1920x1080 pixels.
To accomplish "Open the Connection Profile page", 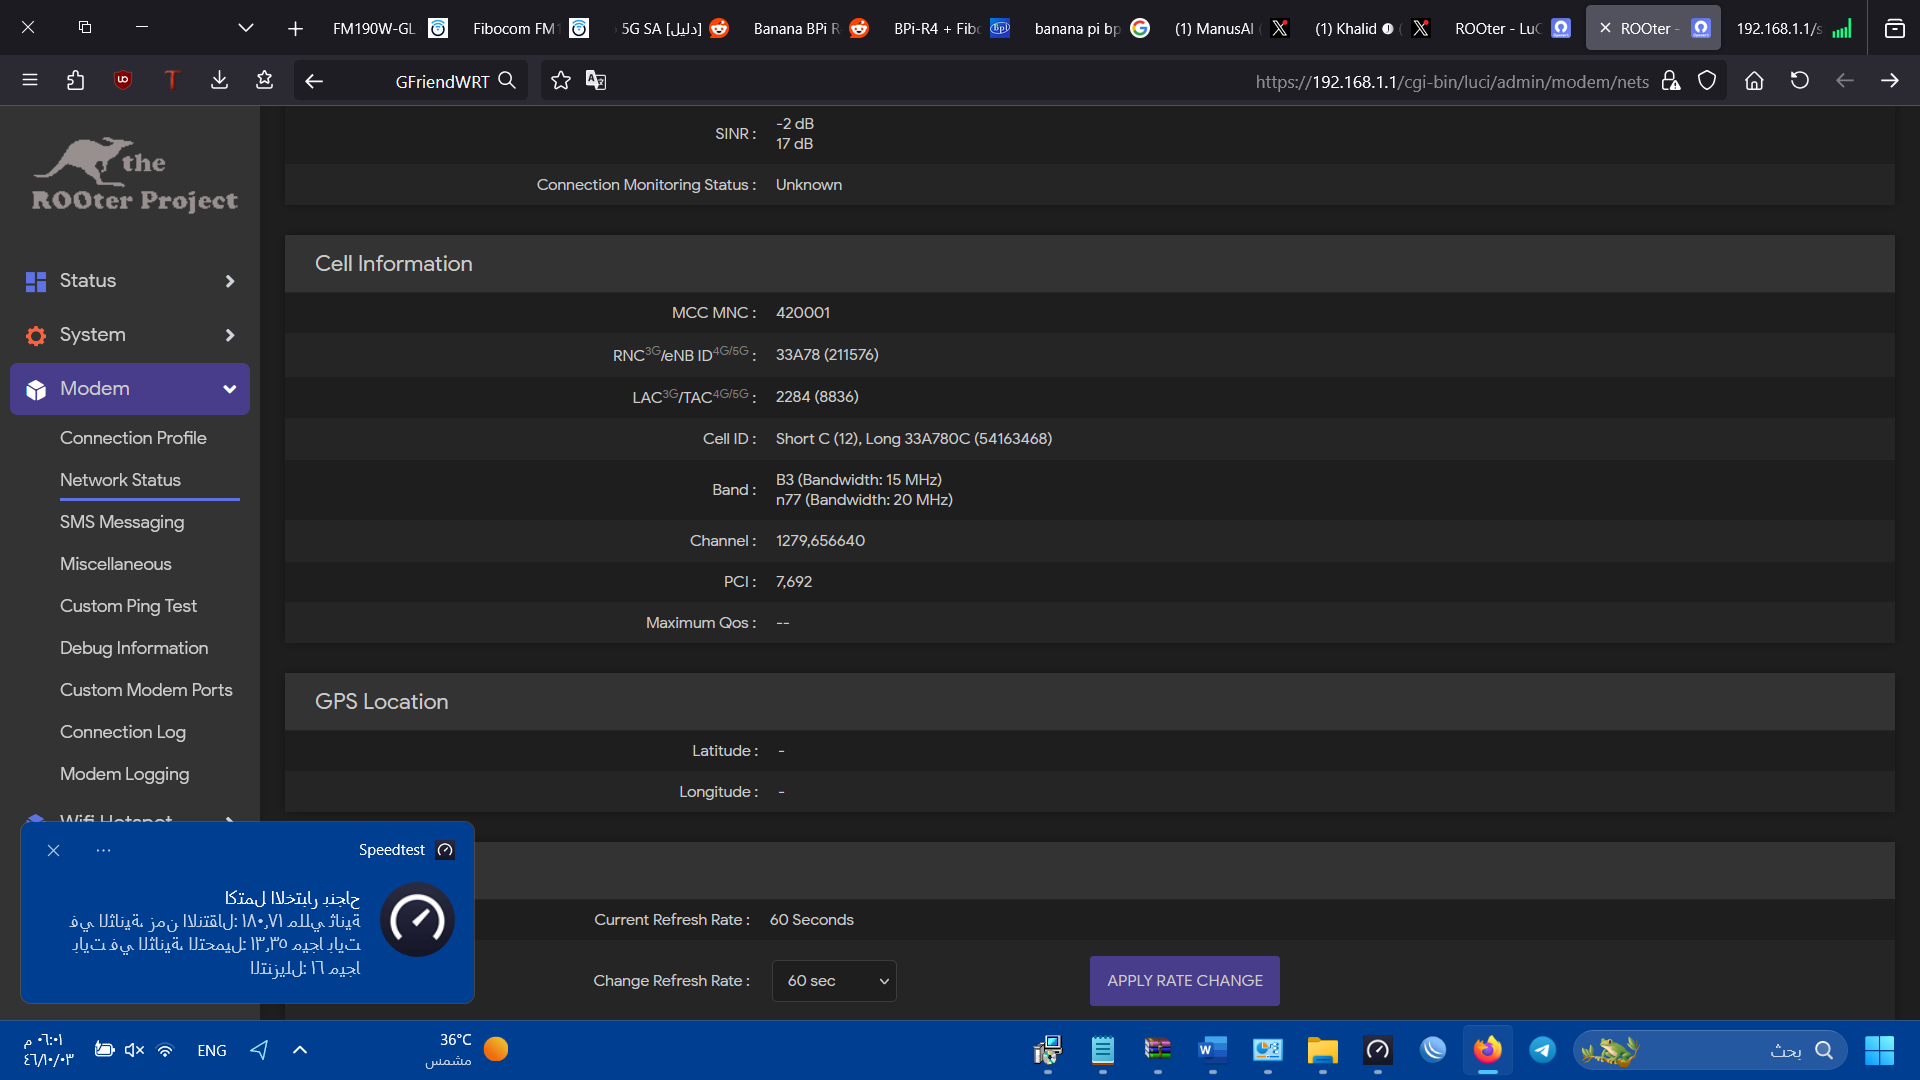I will tap(133, 438).
